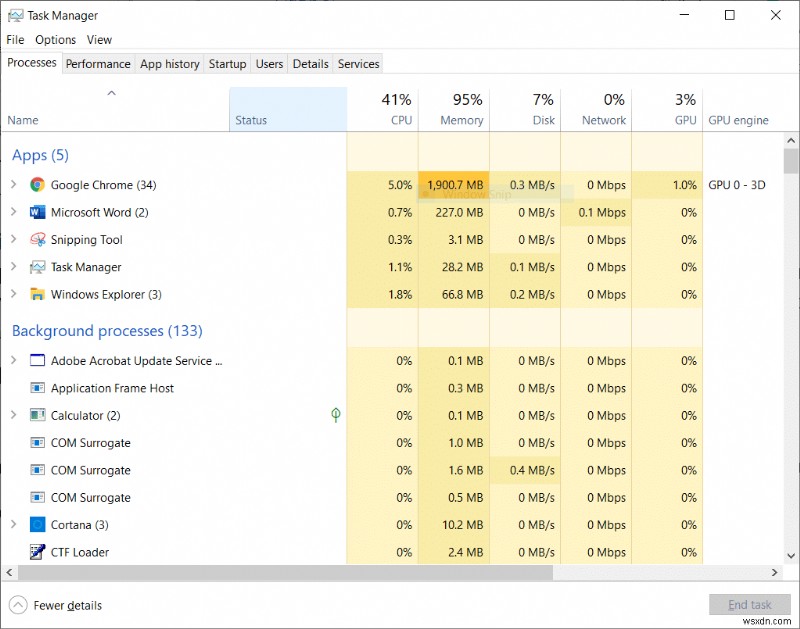Select the Snipping Tool icon
This screenshot has height=629, width=800.
tap(38, 240)
